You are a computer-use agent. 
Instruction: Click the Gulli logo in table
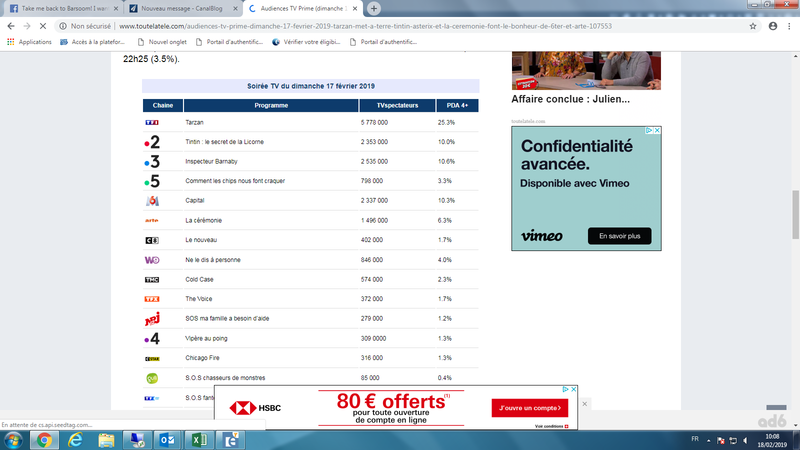point(152,378)
